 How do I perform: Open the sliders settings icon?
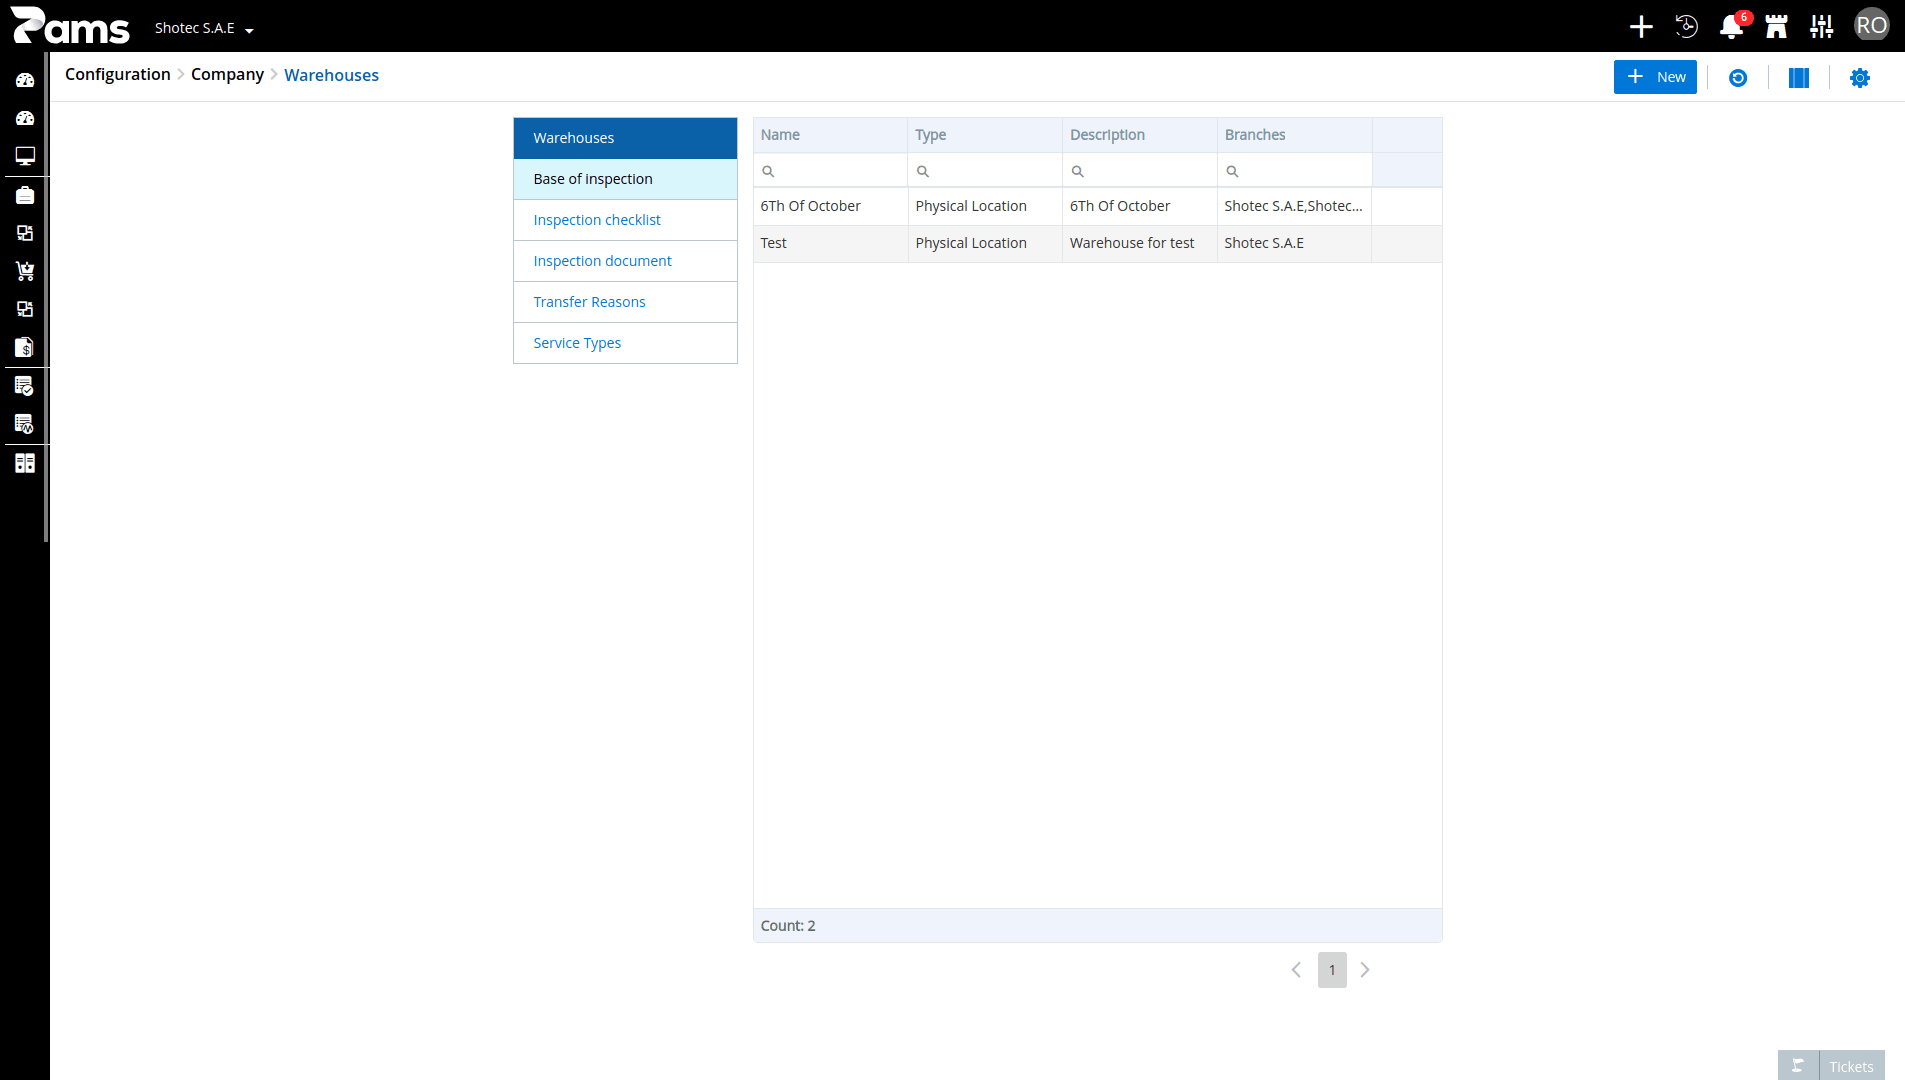1821,27
